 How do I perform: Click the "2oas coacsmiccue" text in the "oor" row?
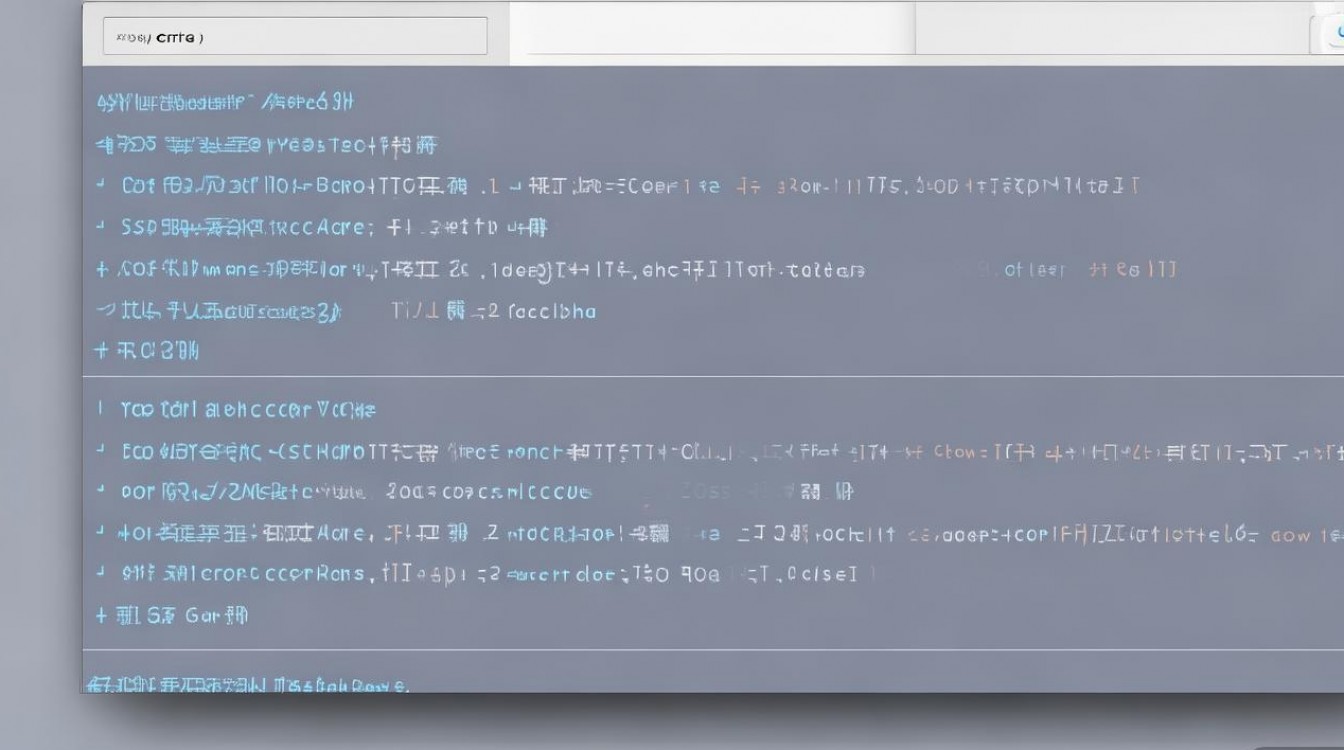(x=488, y=492)
